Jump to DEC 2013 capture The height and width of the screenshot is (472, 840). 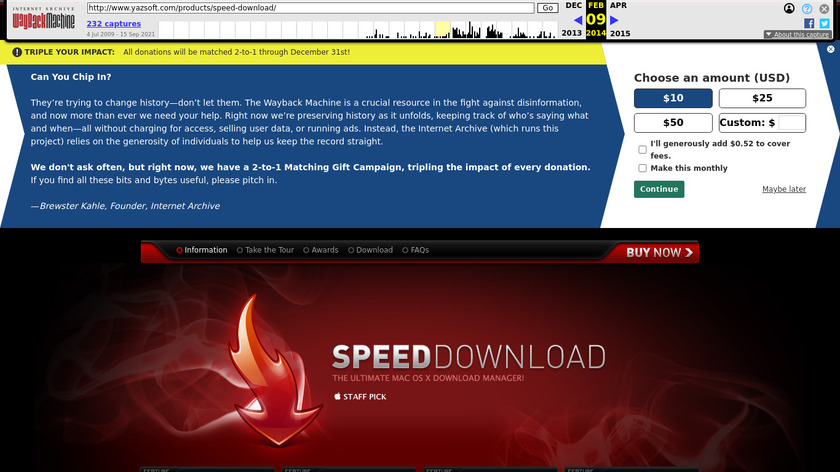pos(573,5)
